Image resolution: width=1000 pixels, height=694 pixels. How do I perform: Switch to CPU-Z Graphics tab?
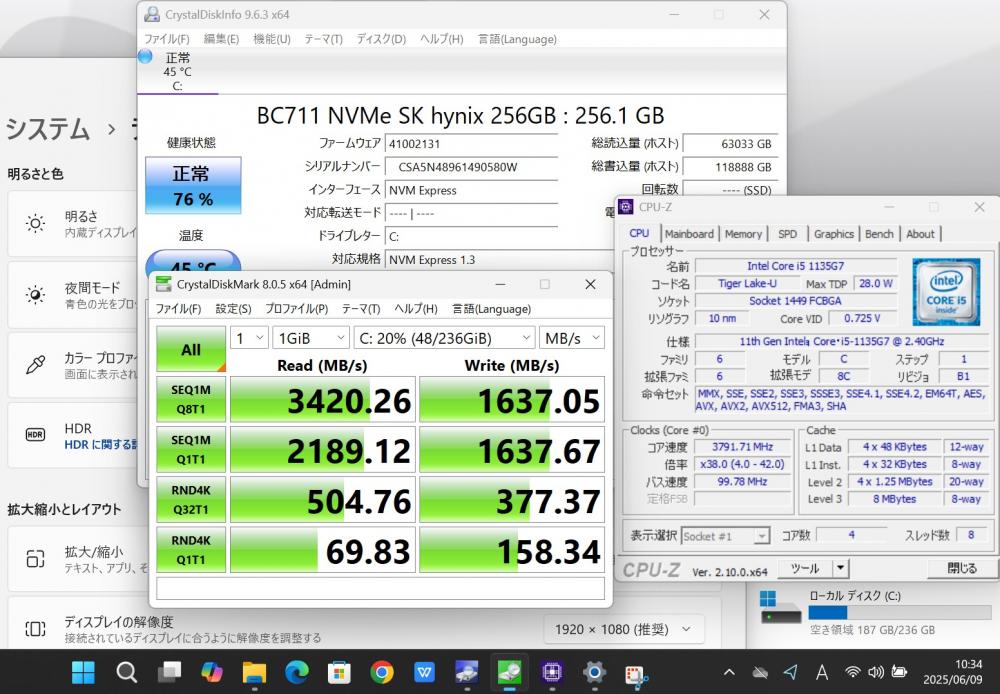point(834,234)
